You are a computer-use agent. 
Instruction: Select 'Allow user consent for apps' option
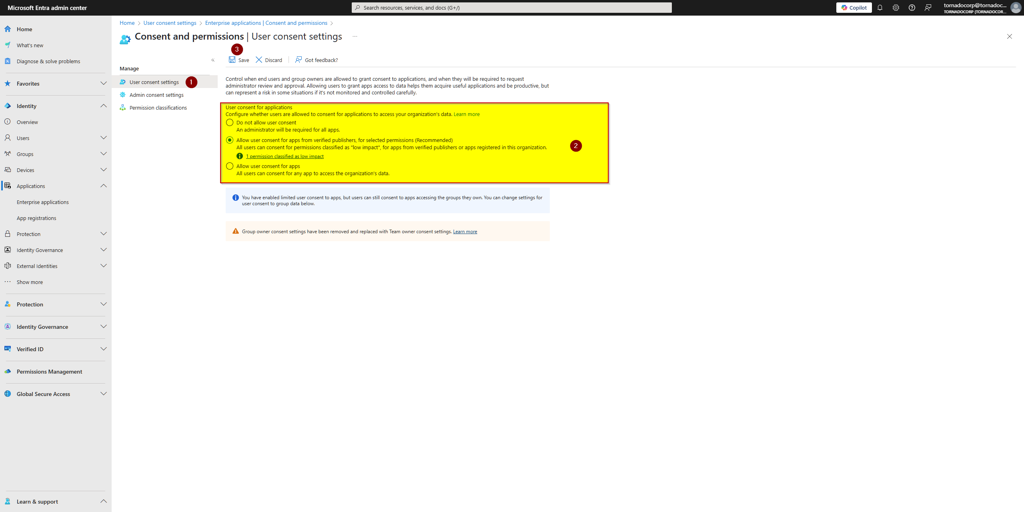(230, 166)
